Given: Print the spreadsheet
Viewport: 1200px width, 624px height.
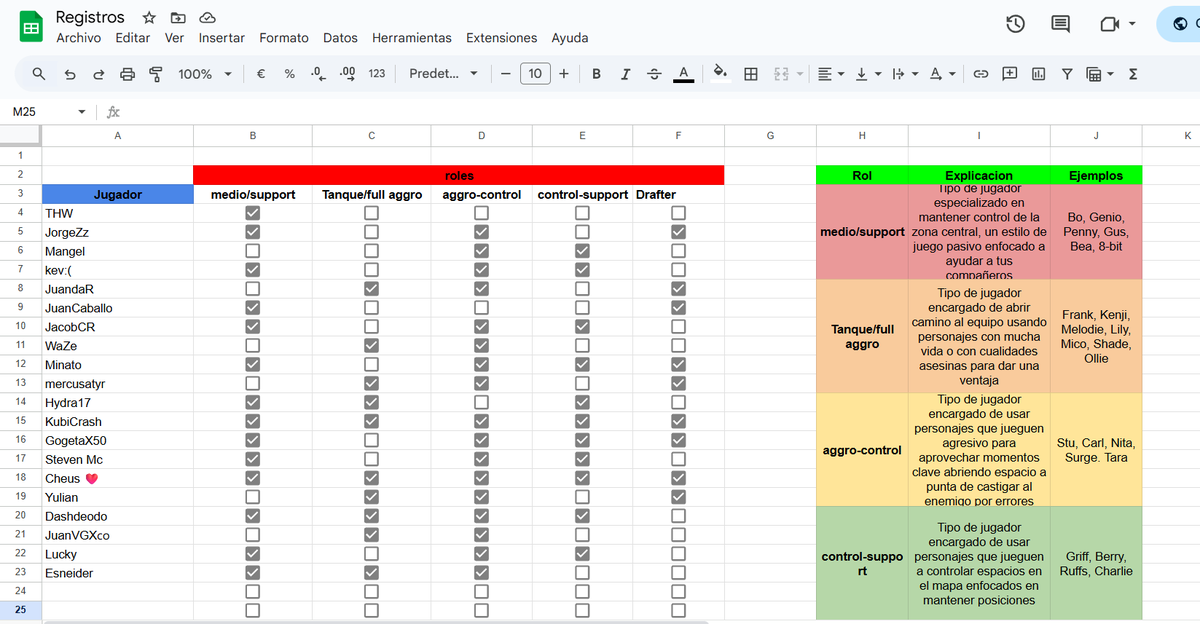Looking at the screenshot, I should pos(127,74).
